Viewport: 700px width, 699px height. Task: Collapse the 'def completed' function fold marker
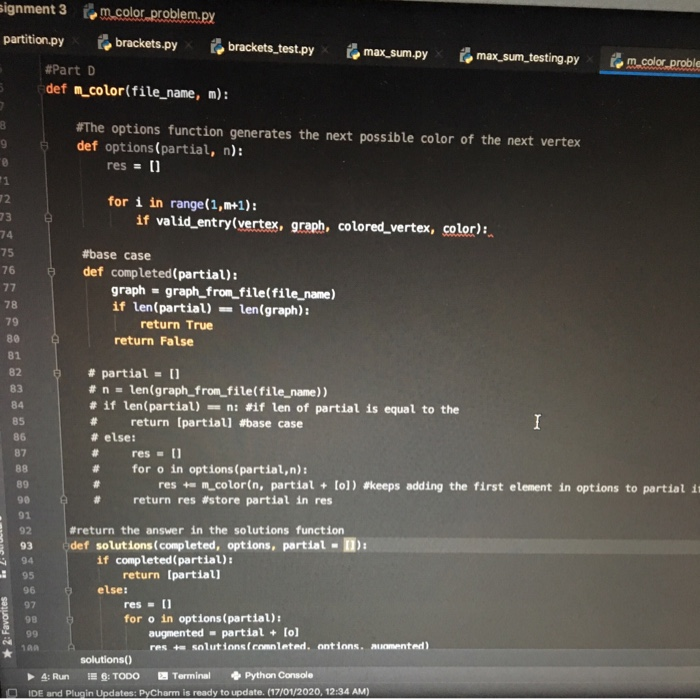tap(51, 271)
